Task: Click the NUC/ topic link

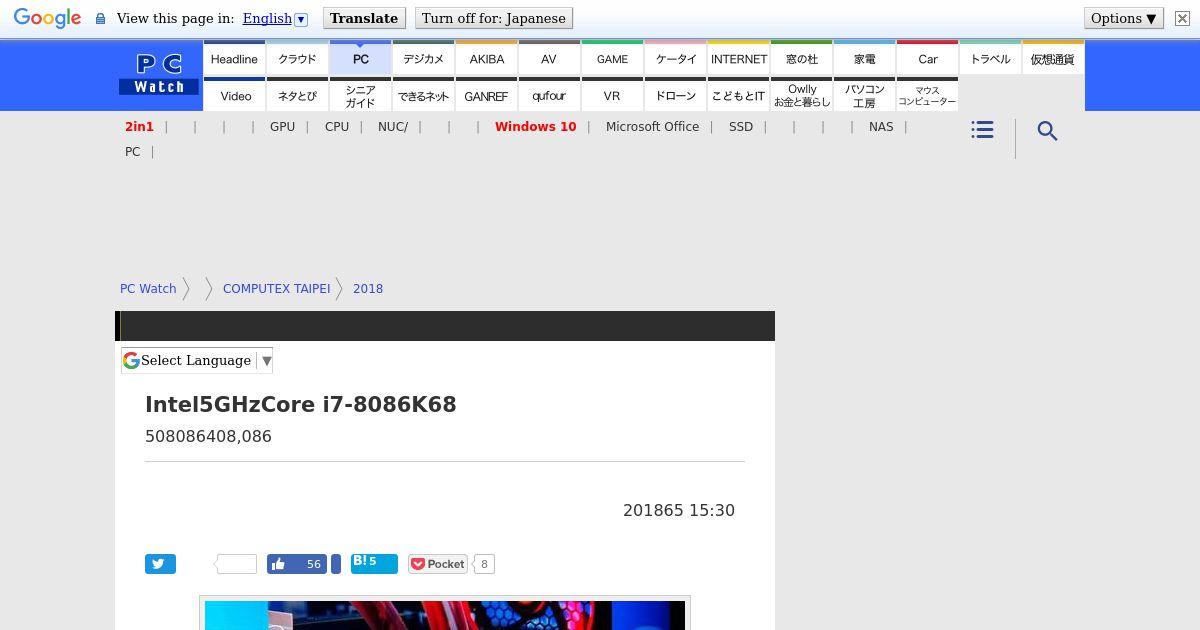Action: tap(393, 126)
